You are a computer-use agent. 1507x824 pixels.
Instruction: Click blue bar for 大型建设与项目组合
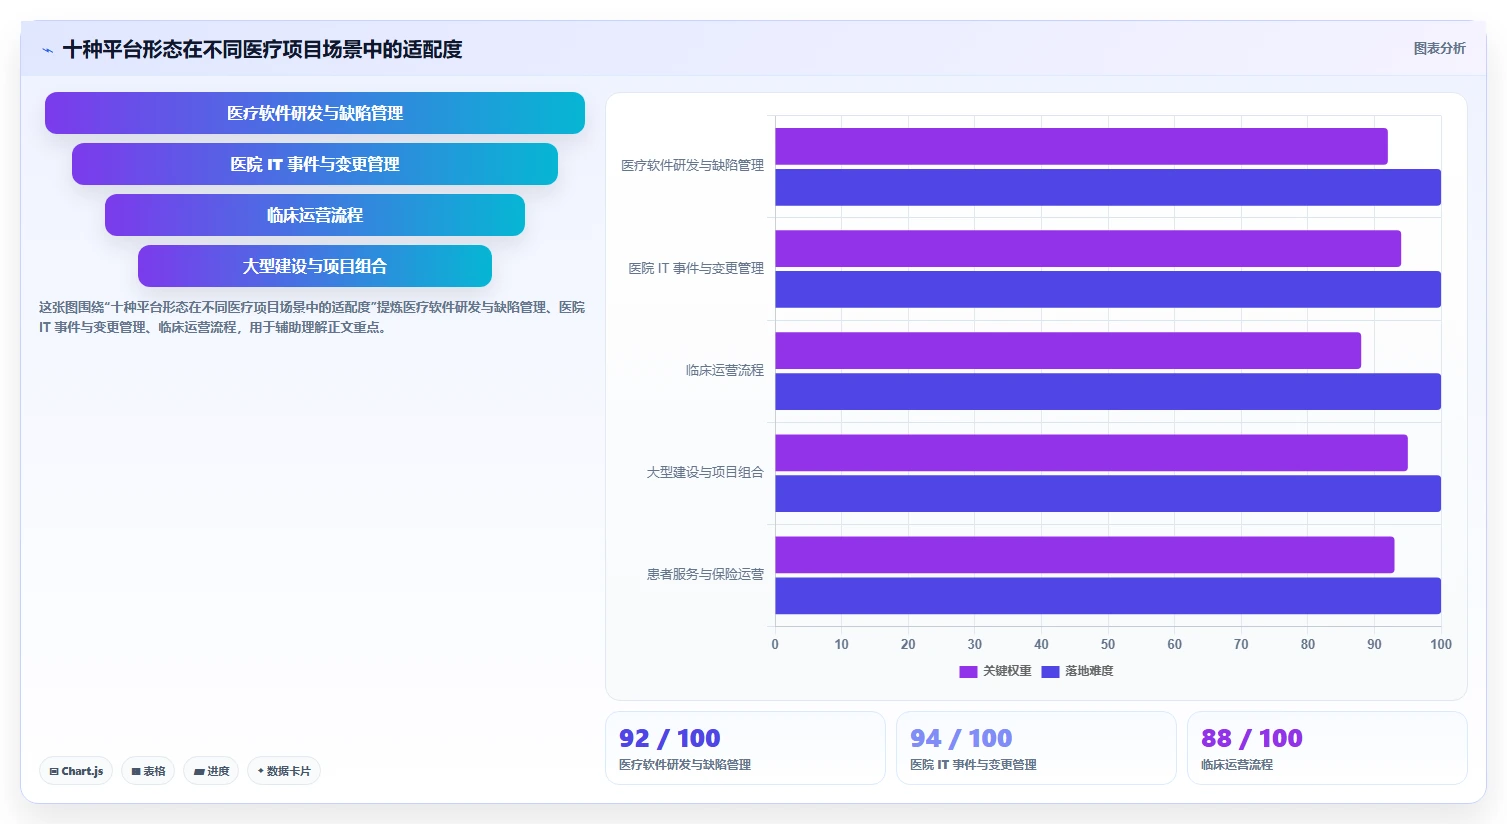click(1108, 493)
